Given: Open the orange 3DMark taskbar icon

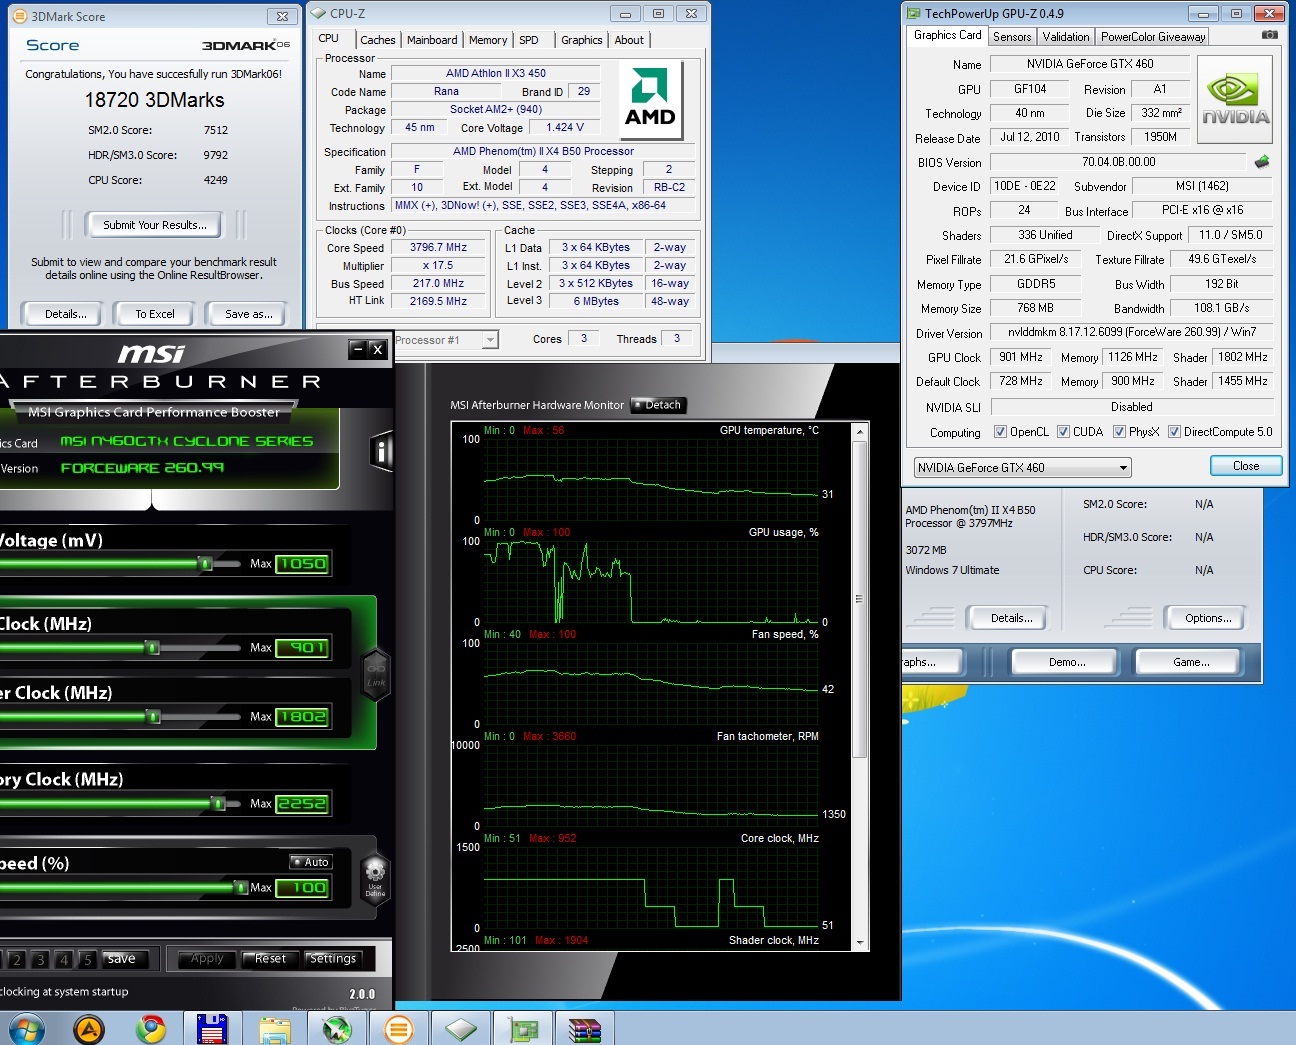Looking at the screenshot, I should pos(398,1029).
